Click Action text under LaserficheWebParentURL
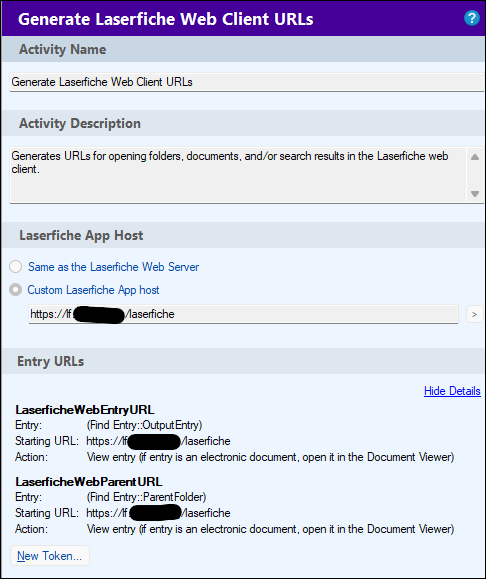 click(270, 529)
